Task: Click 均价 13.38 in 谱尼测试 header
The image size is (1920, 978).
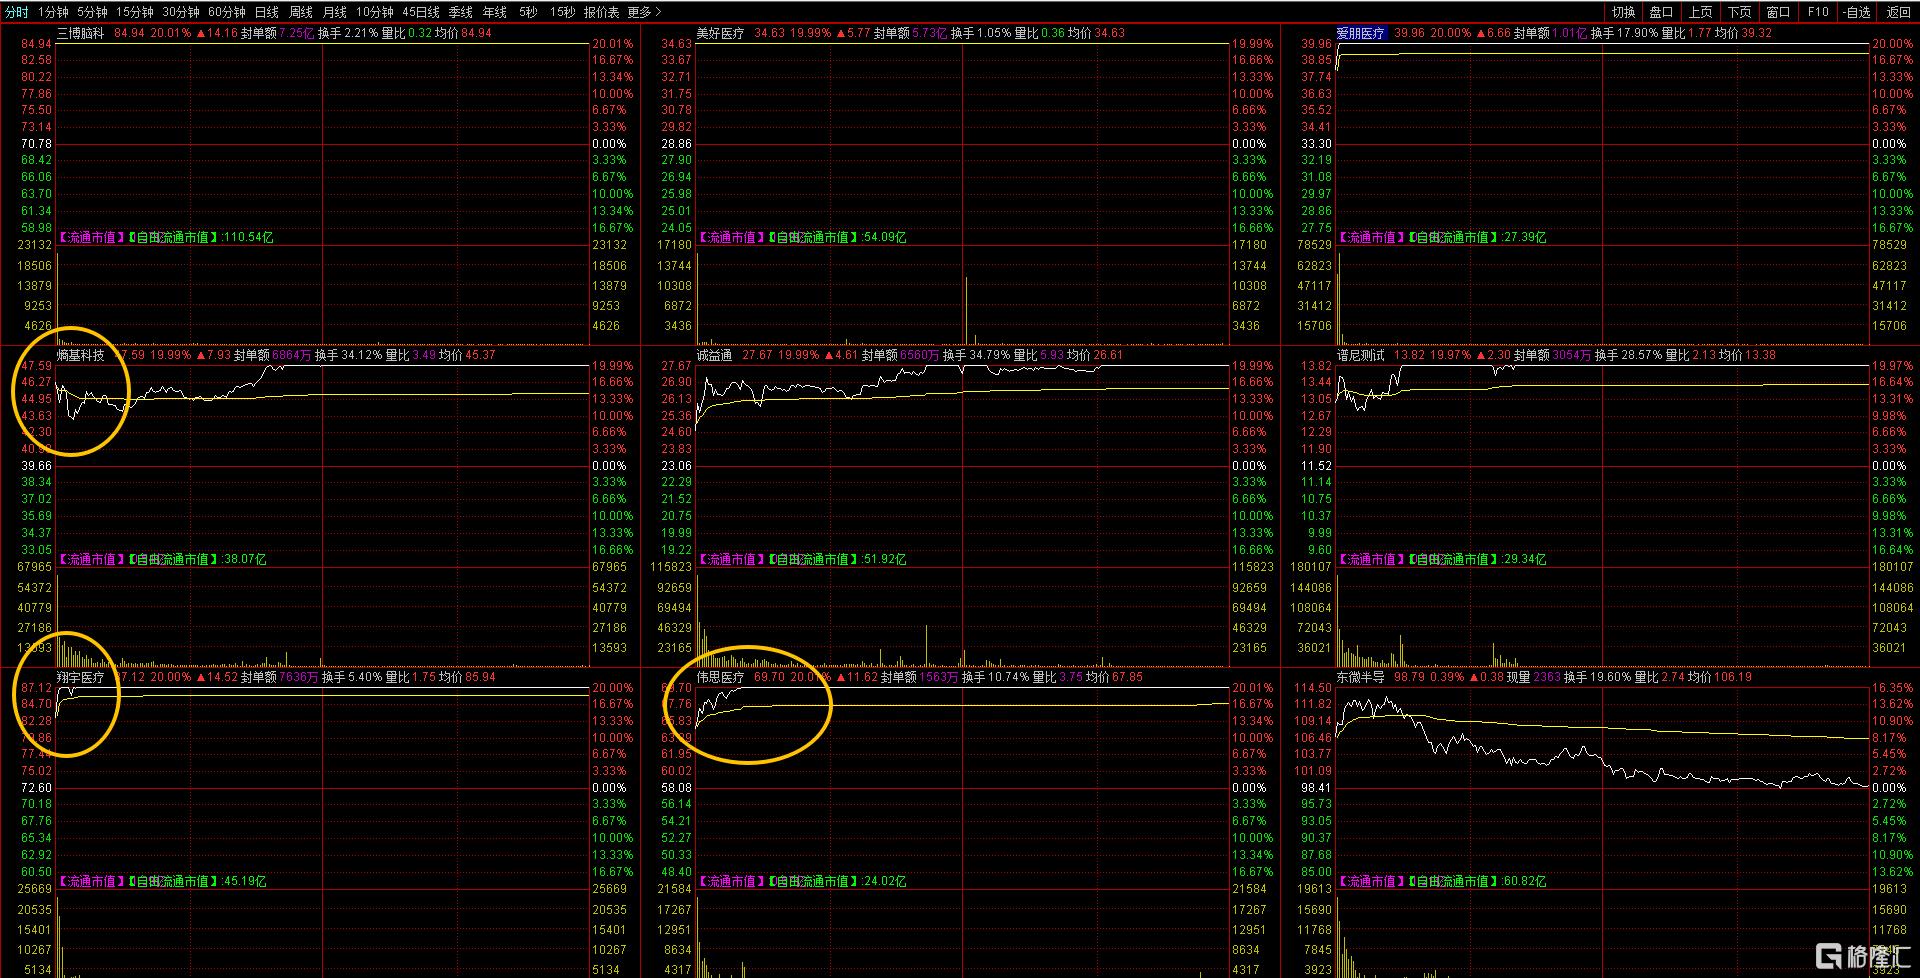Action: pos(1748,355)
